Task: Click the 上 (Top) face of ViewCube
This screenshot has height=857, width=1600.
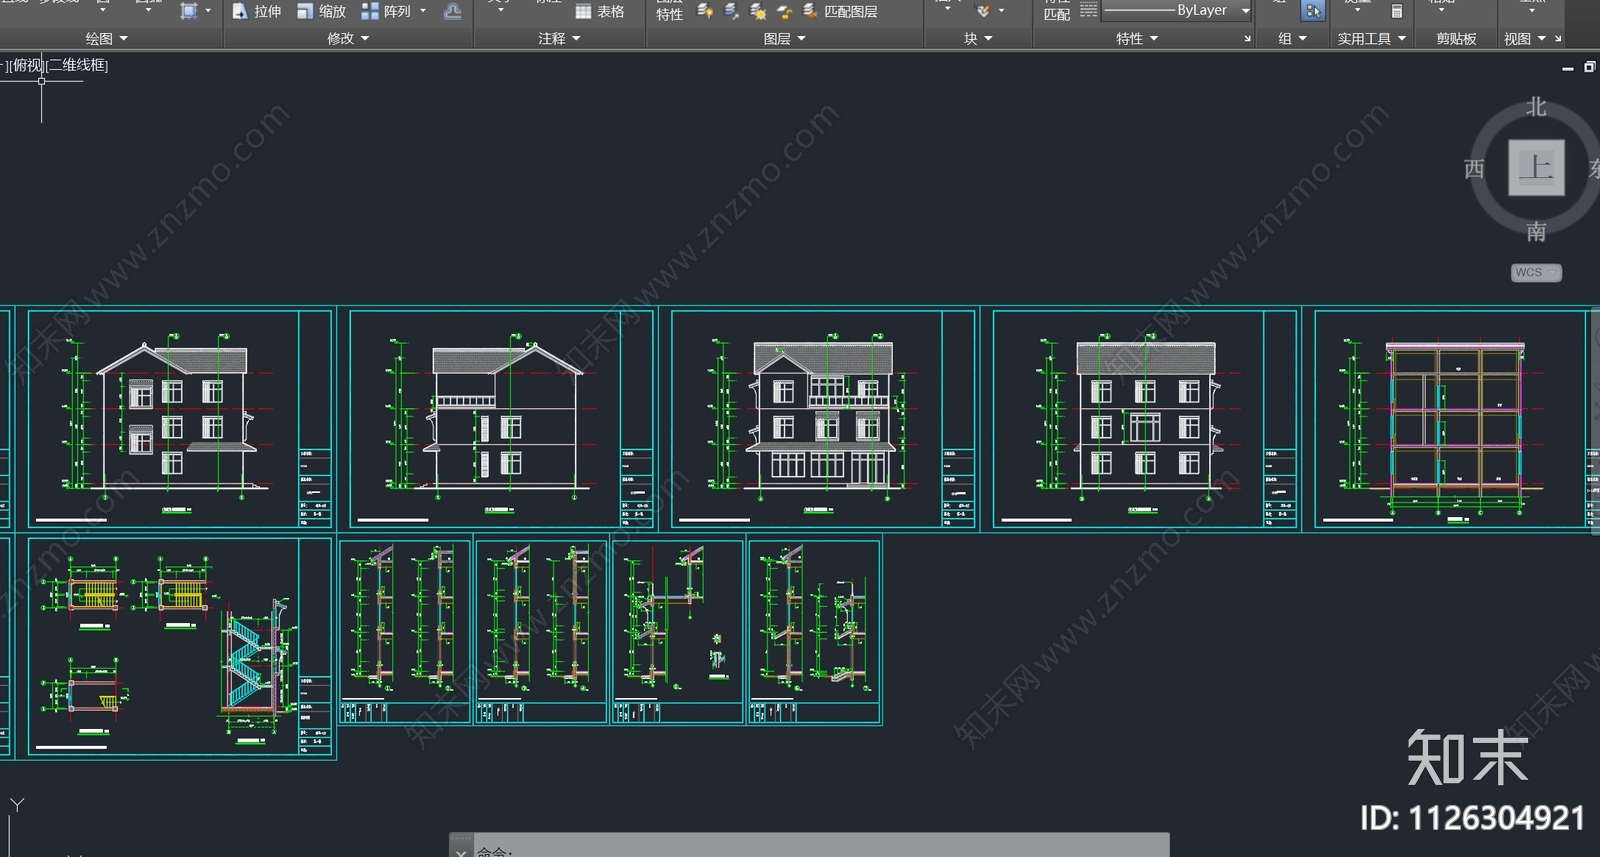Action: 1536,168
